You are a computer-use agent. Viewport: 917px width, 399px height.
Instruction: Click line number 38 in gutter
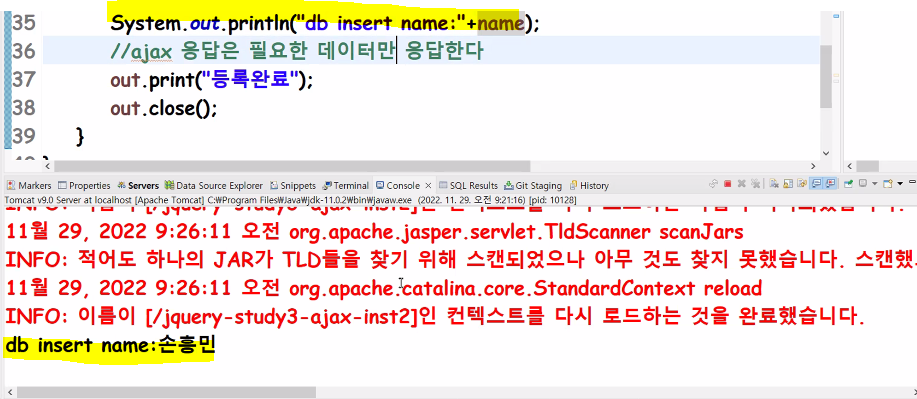coord(24,108)
